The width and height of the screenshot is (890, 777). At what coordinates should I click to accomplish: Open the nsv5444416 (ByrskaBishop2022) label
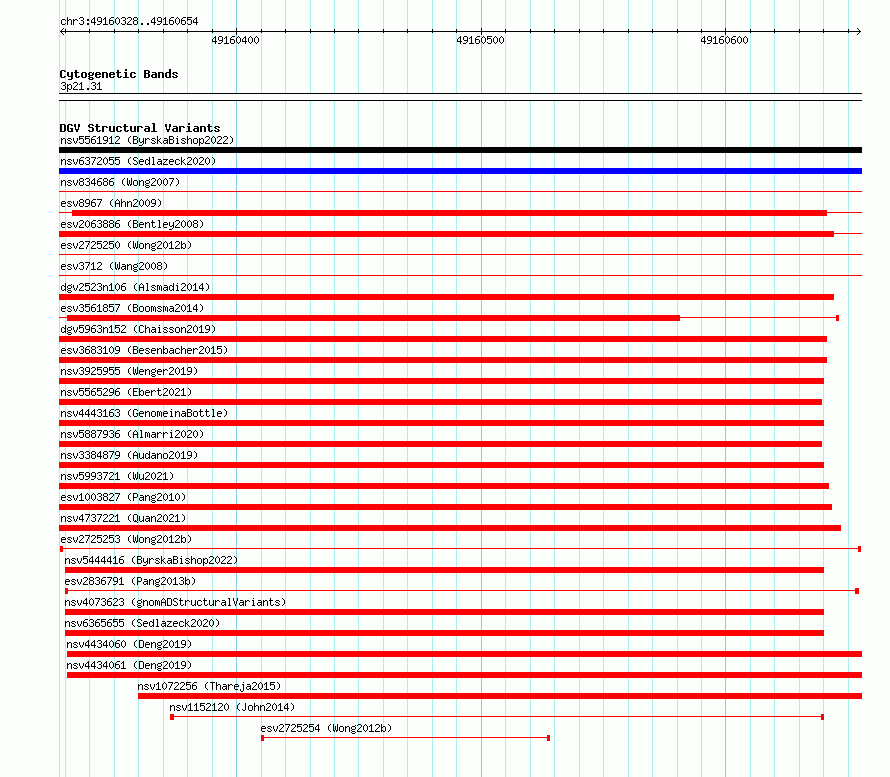pos(151,560)
